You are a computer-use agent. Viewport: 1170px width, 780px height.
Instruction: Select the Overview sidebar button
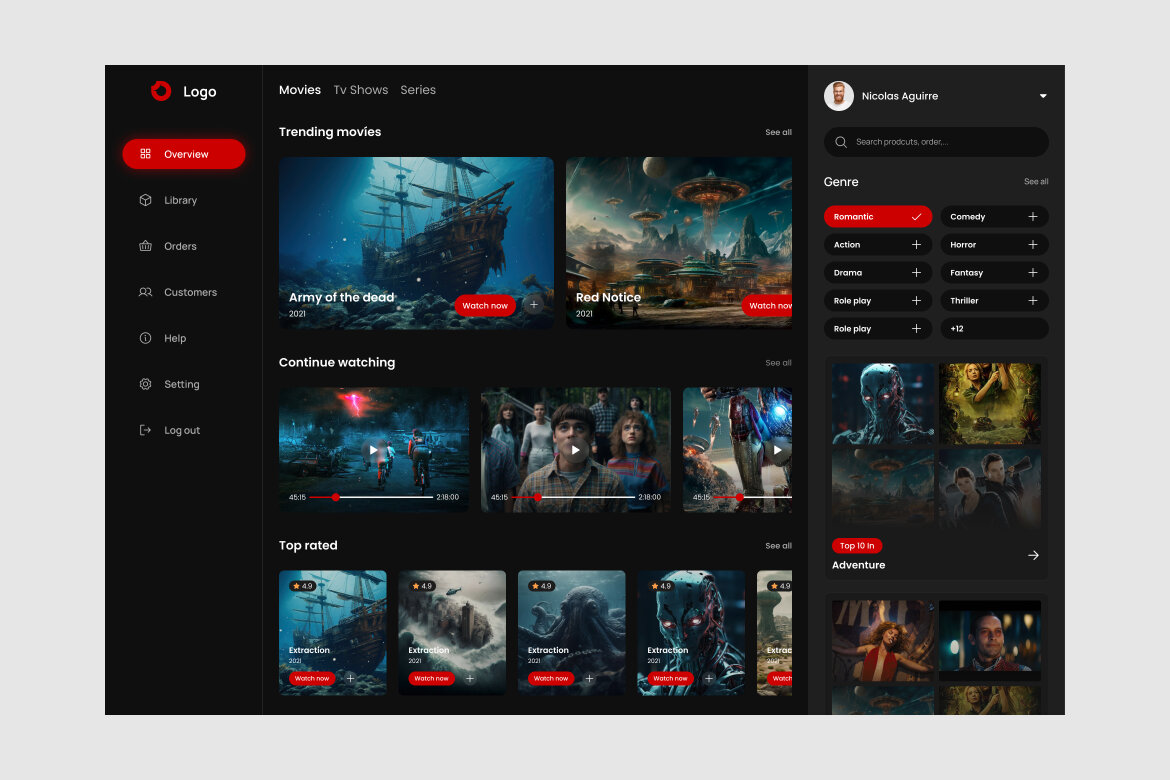pyautogui.click(x=184, y=154)
